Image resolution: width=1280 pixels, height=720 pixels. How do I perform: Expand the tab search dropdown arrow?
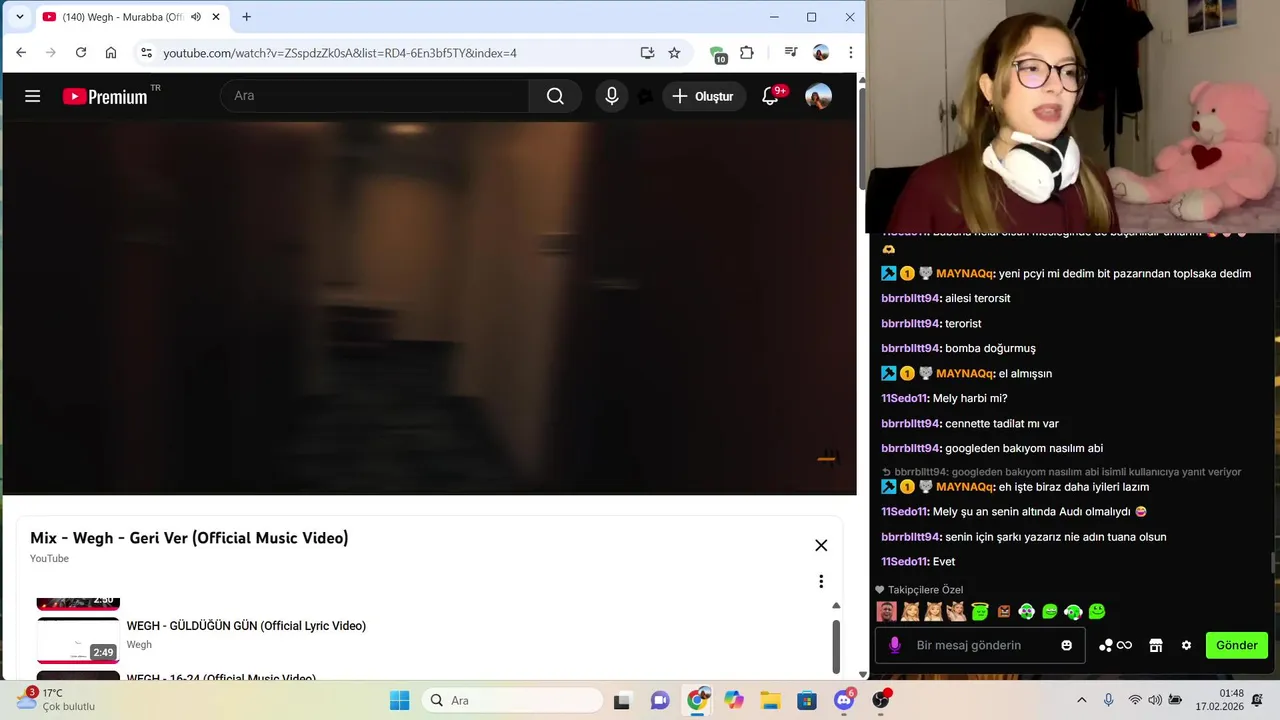pos(19,17)
